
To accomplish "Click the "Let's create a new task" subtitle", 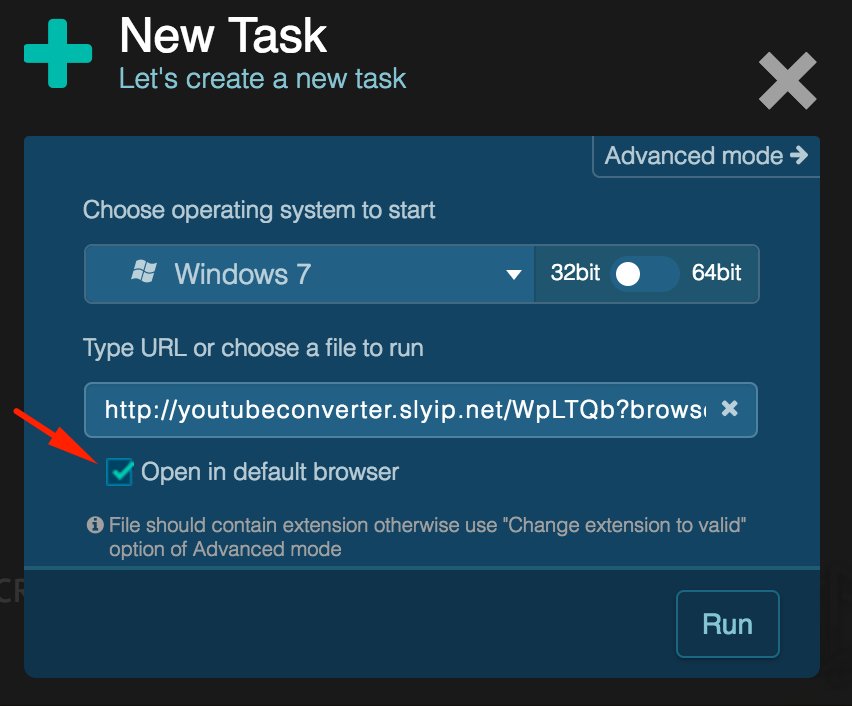I will [x=262, y=79].
